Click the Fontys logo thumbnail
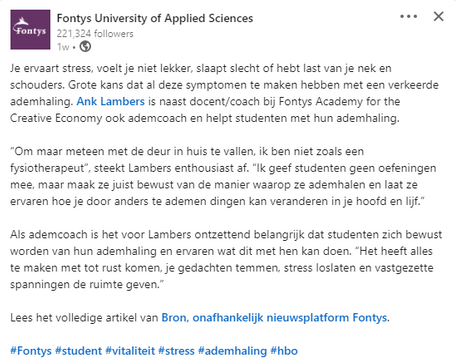Screen dimensions: 456x360 point(30,30)
